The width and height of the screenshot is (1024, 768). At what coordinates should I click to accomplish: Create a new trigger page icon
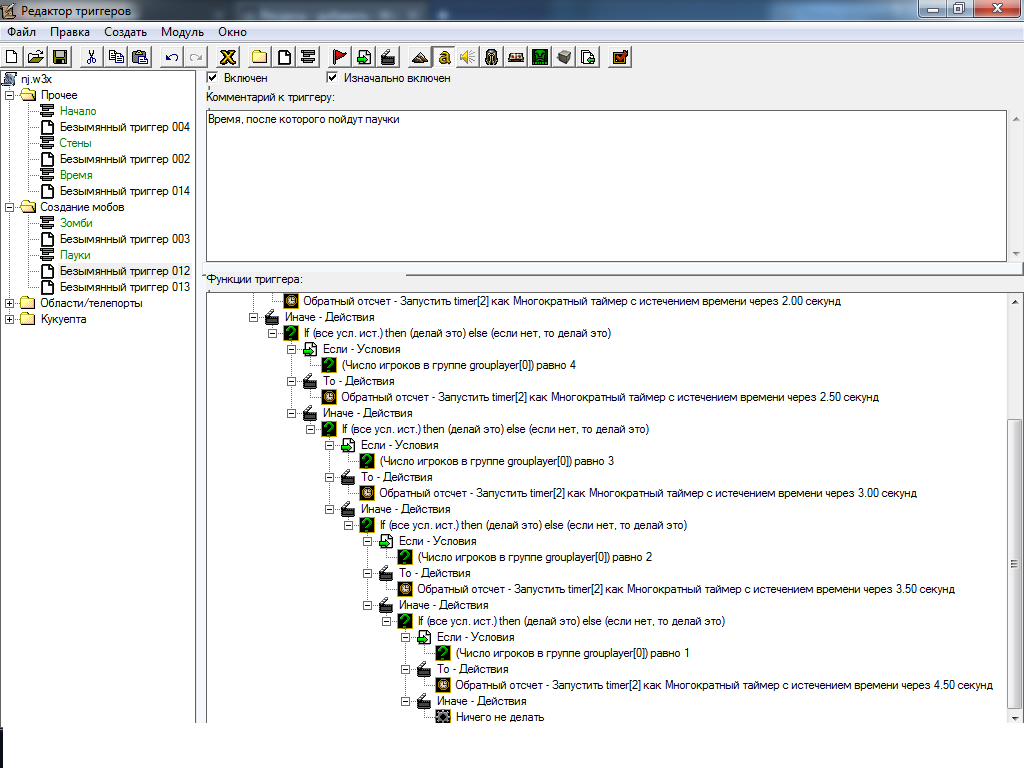coord(284,57)
